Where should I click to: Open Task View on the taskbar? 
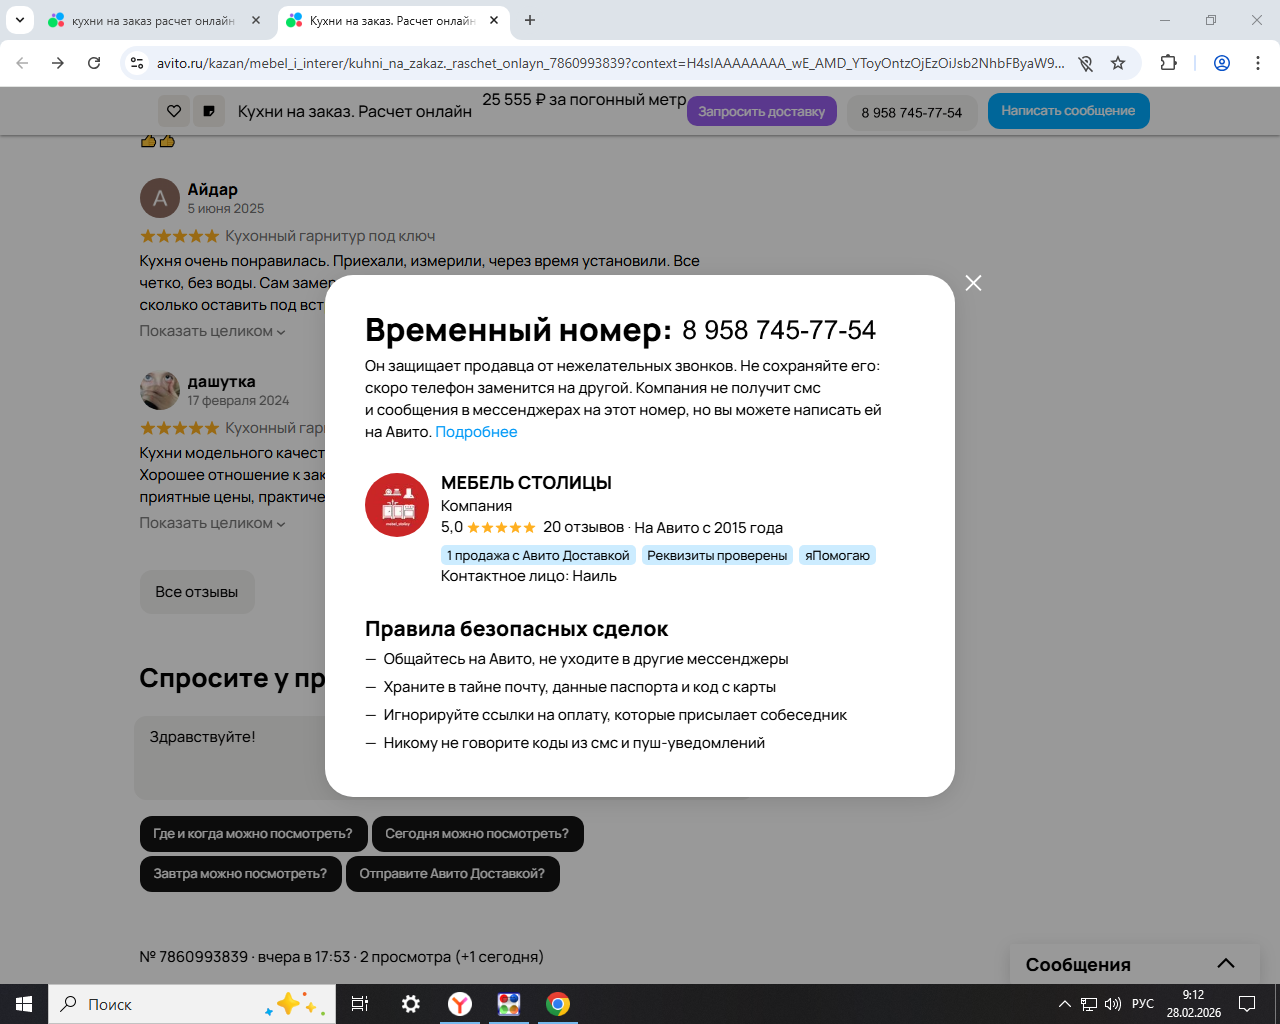point(360,1004)
